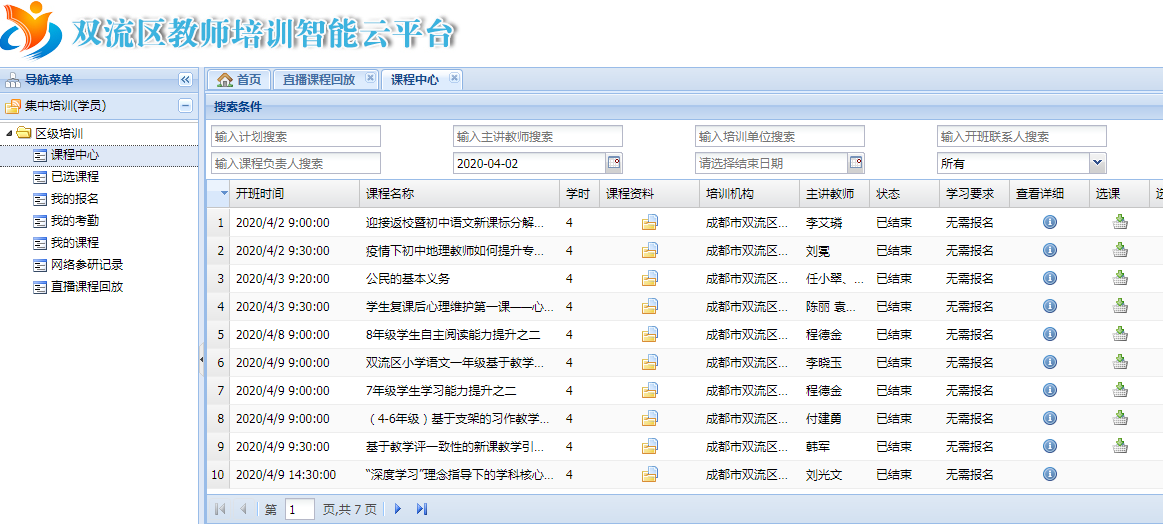
Task: Switch to 首页 tab
Action: [x=239, y=80]
